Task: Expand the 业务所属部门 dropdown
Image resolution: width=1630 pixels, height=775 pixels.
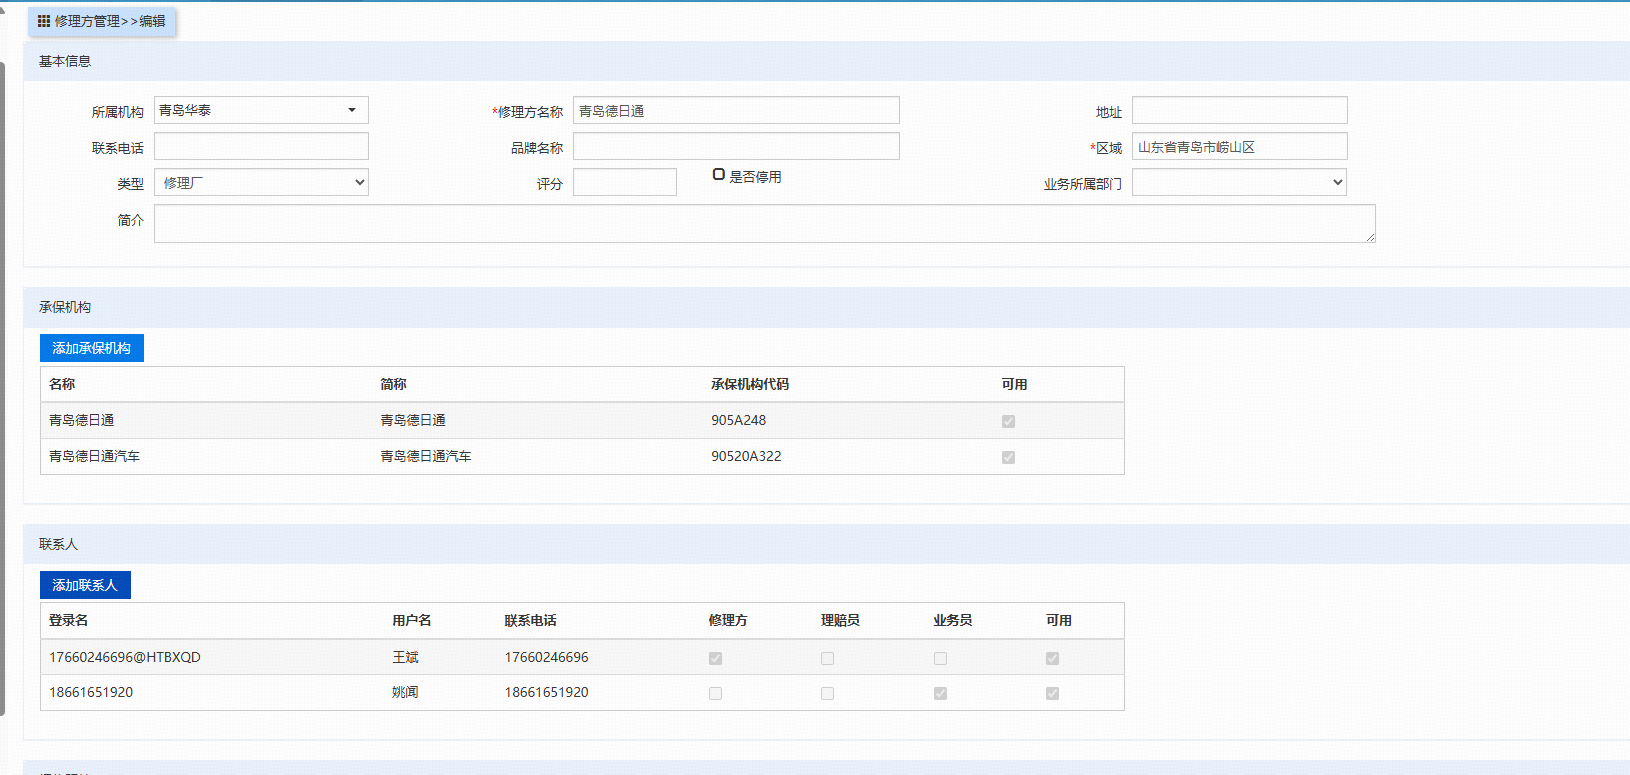Action: tap(1239, 183)
